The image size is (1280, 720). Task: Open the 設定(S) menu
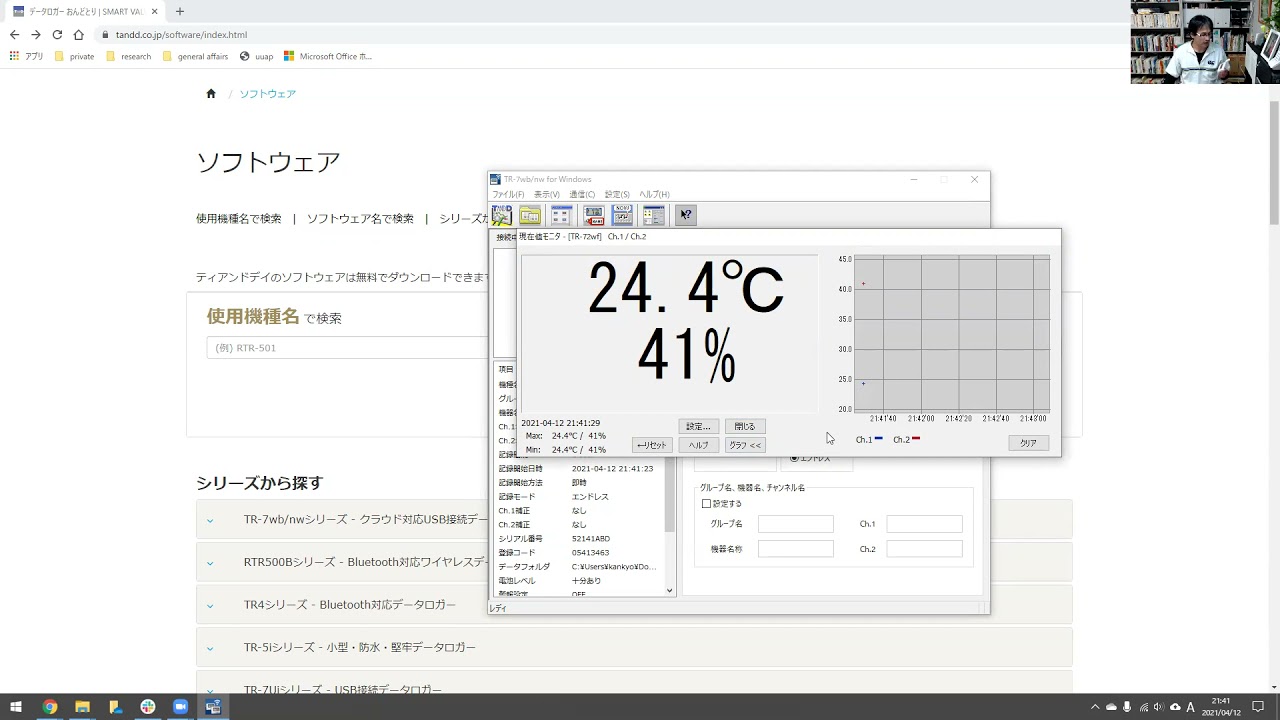pos(617,194)
